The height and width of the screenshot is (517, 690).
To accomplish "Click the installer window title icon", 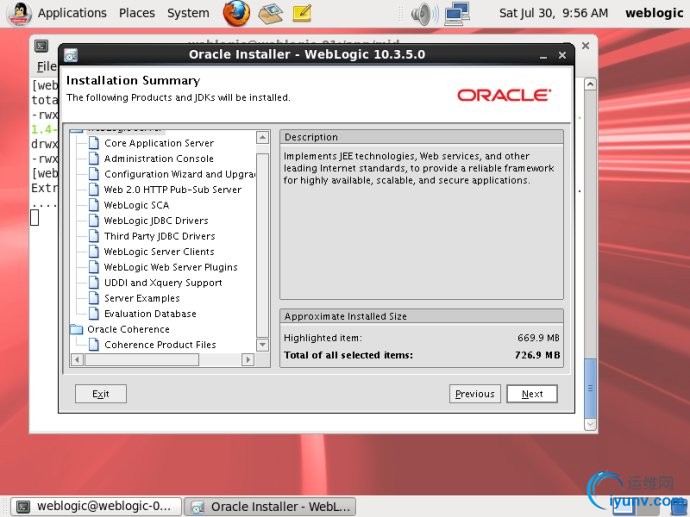I will pyautogui.click(x=71, y=55).
